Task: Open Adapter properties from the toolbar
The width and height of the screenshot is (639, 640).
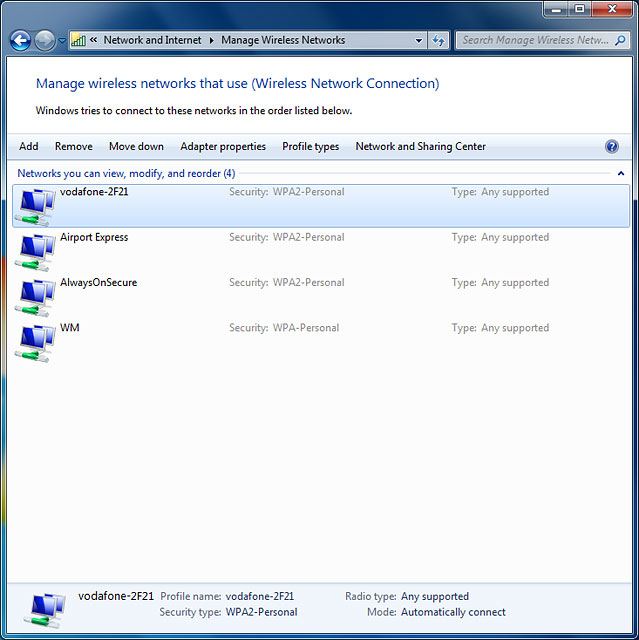Action: tap(223, 146)
